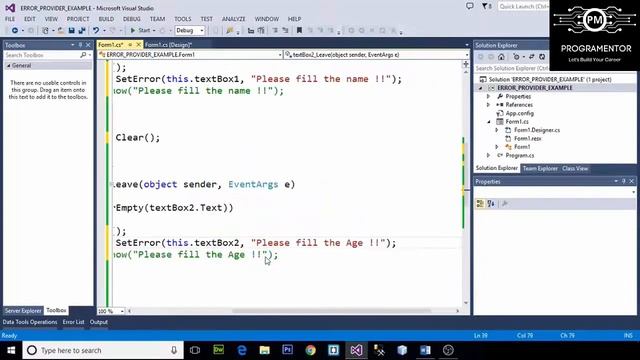Click the Windows Start button
Image resolution: width=640 pixels, height=360 pixels.
[x=11, y=350]
